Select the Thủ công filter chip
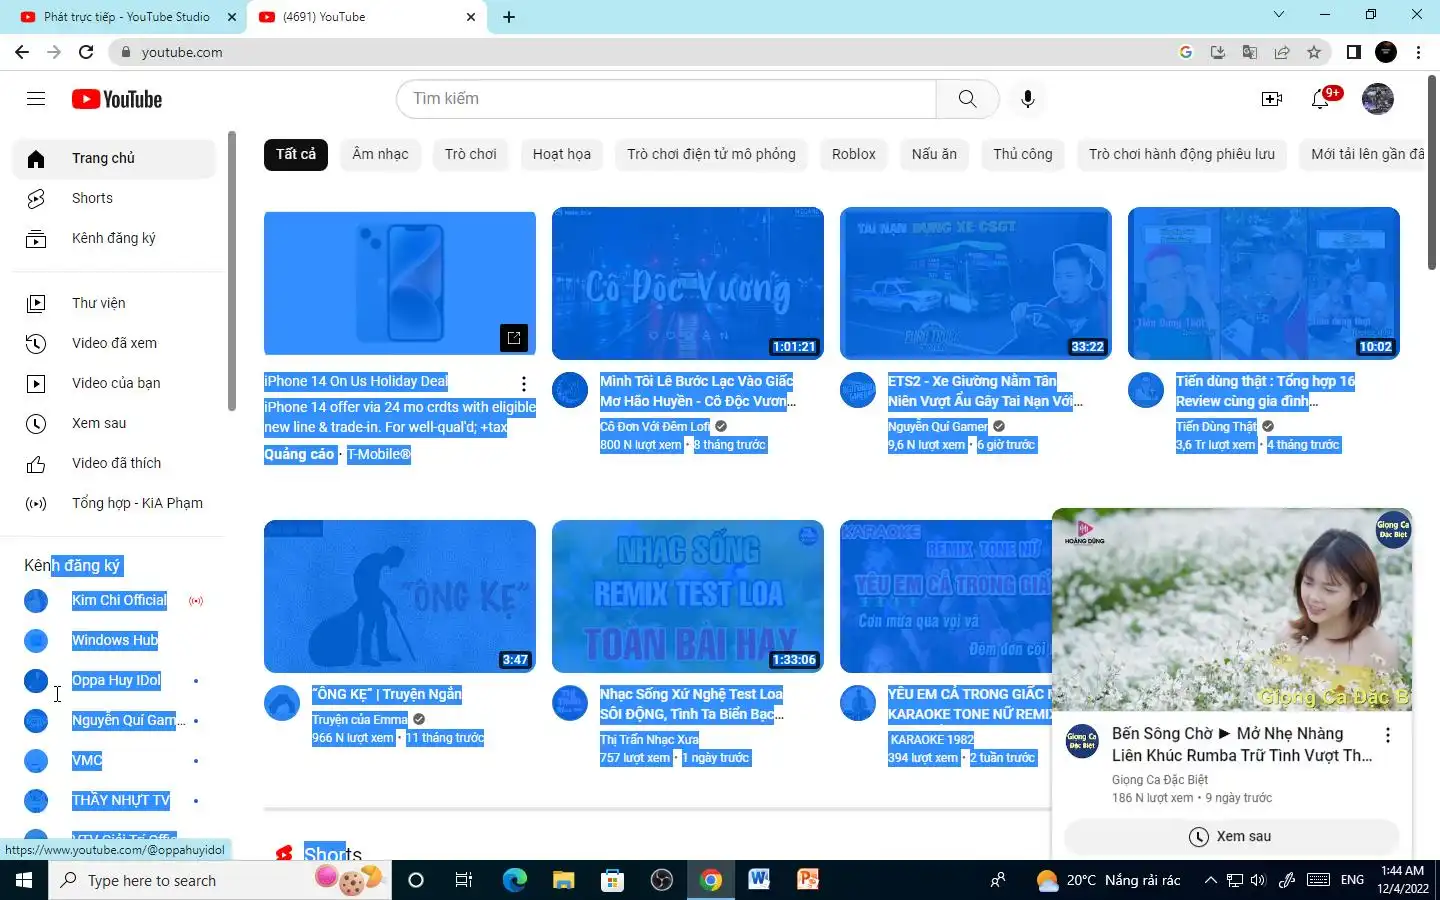 pyautogui.click(x=1023, y=154)
